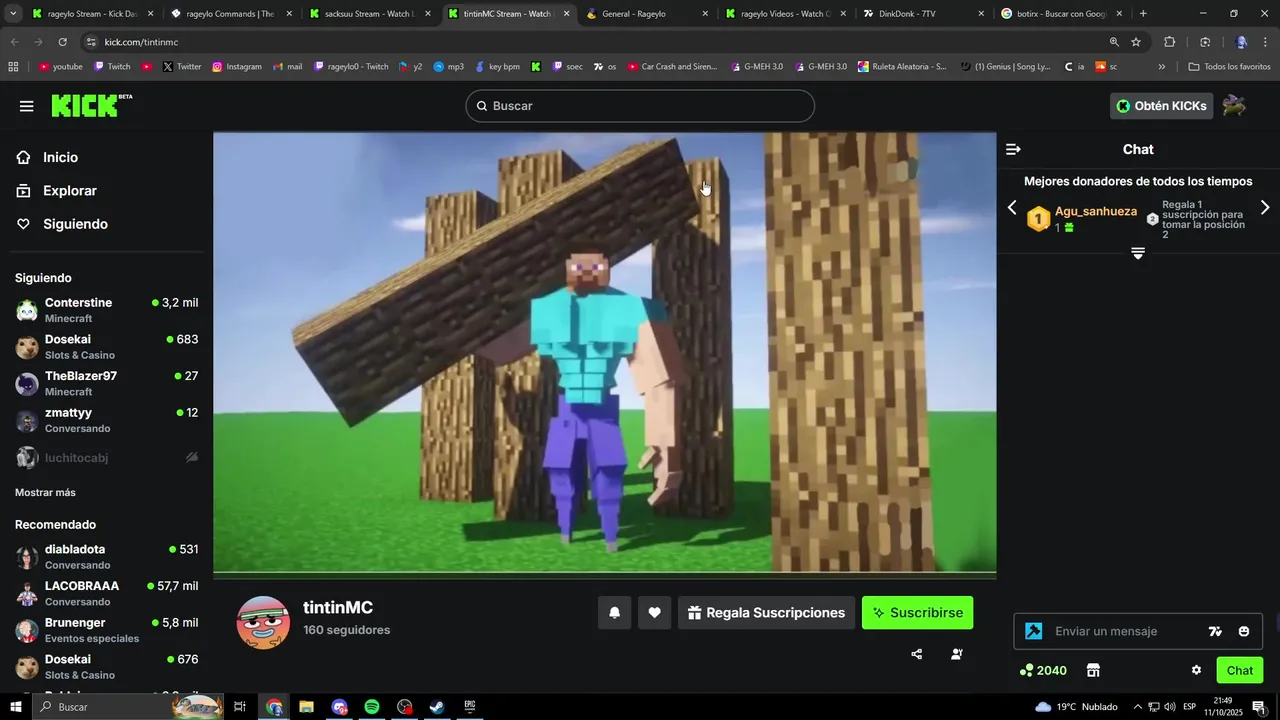Switch to sacksuu Stream tab
Screen dimensions: 1280x720
(368, 14)
